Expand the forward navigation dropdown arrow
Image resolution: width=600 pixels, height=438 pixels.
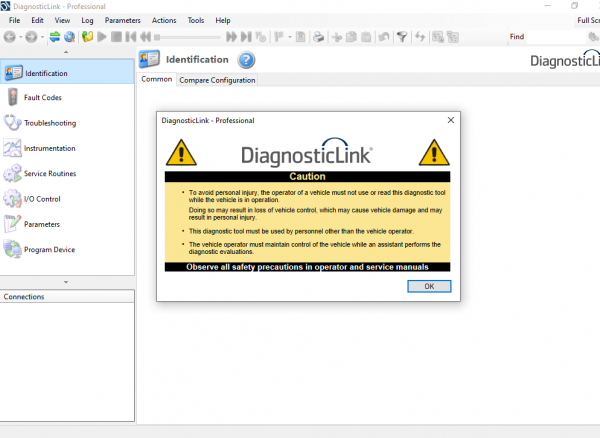[42, 37]
